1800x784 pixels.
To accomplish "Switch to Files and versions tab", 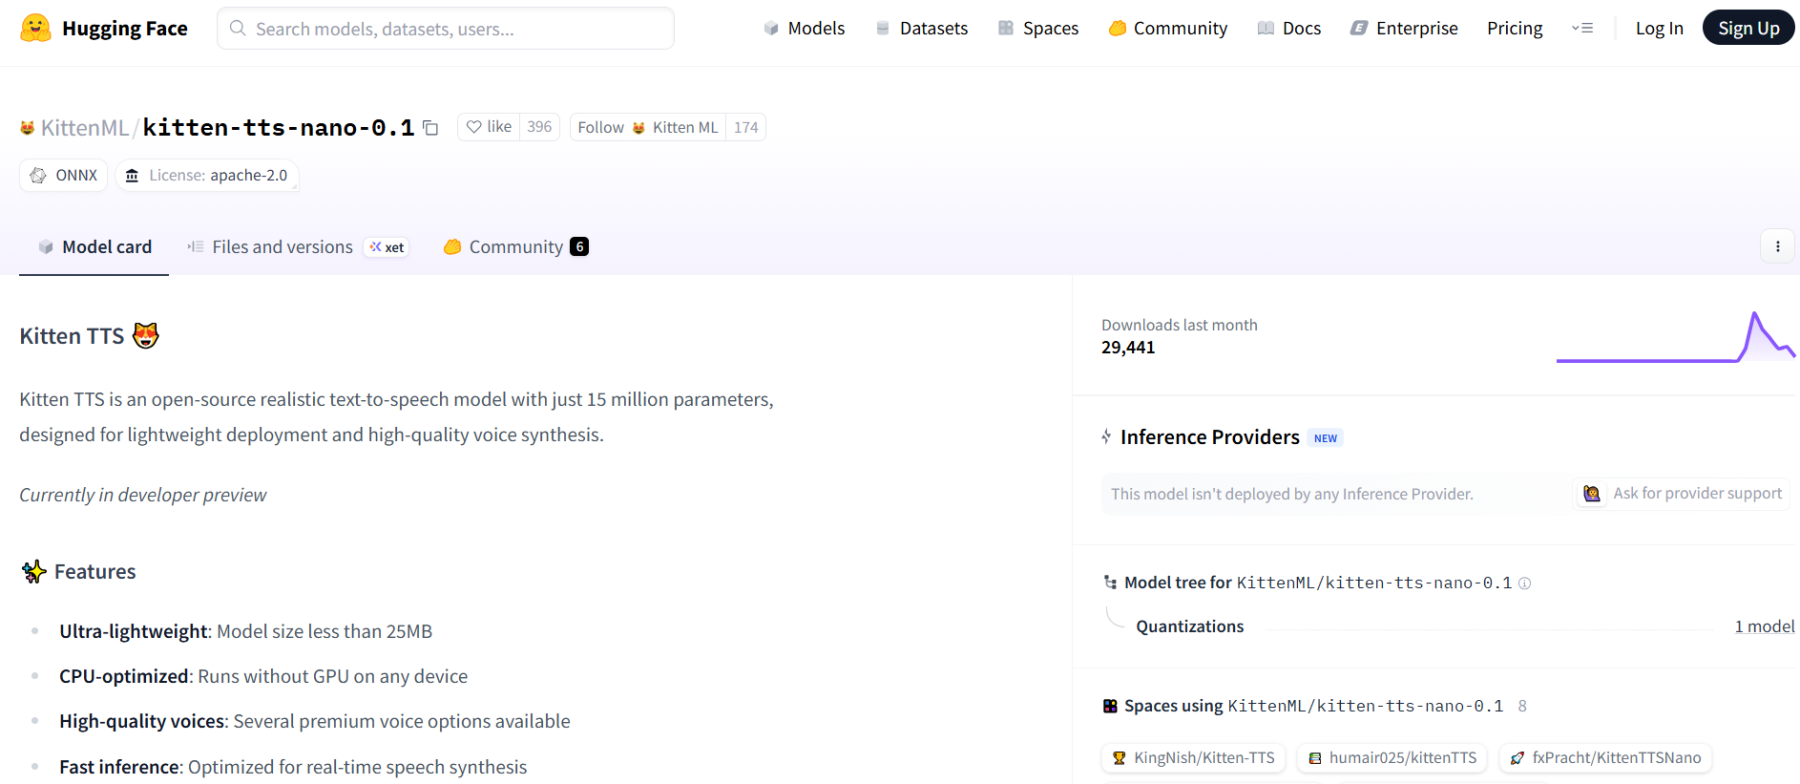I will pos(282,247).
